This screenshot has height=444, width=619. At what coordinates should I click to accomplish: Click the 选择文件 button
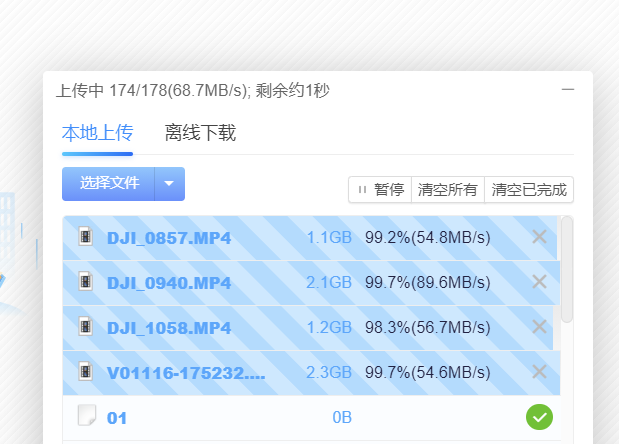[x=109, y=184]
